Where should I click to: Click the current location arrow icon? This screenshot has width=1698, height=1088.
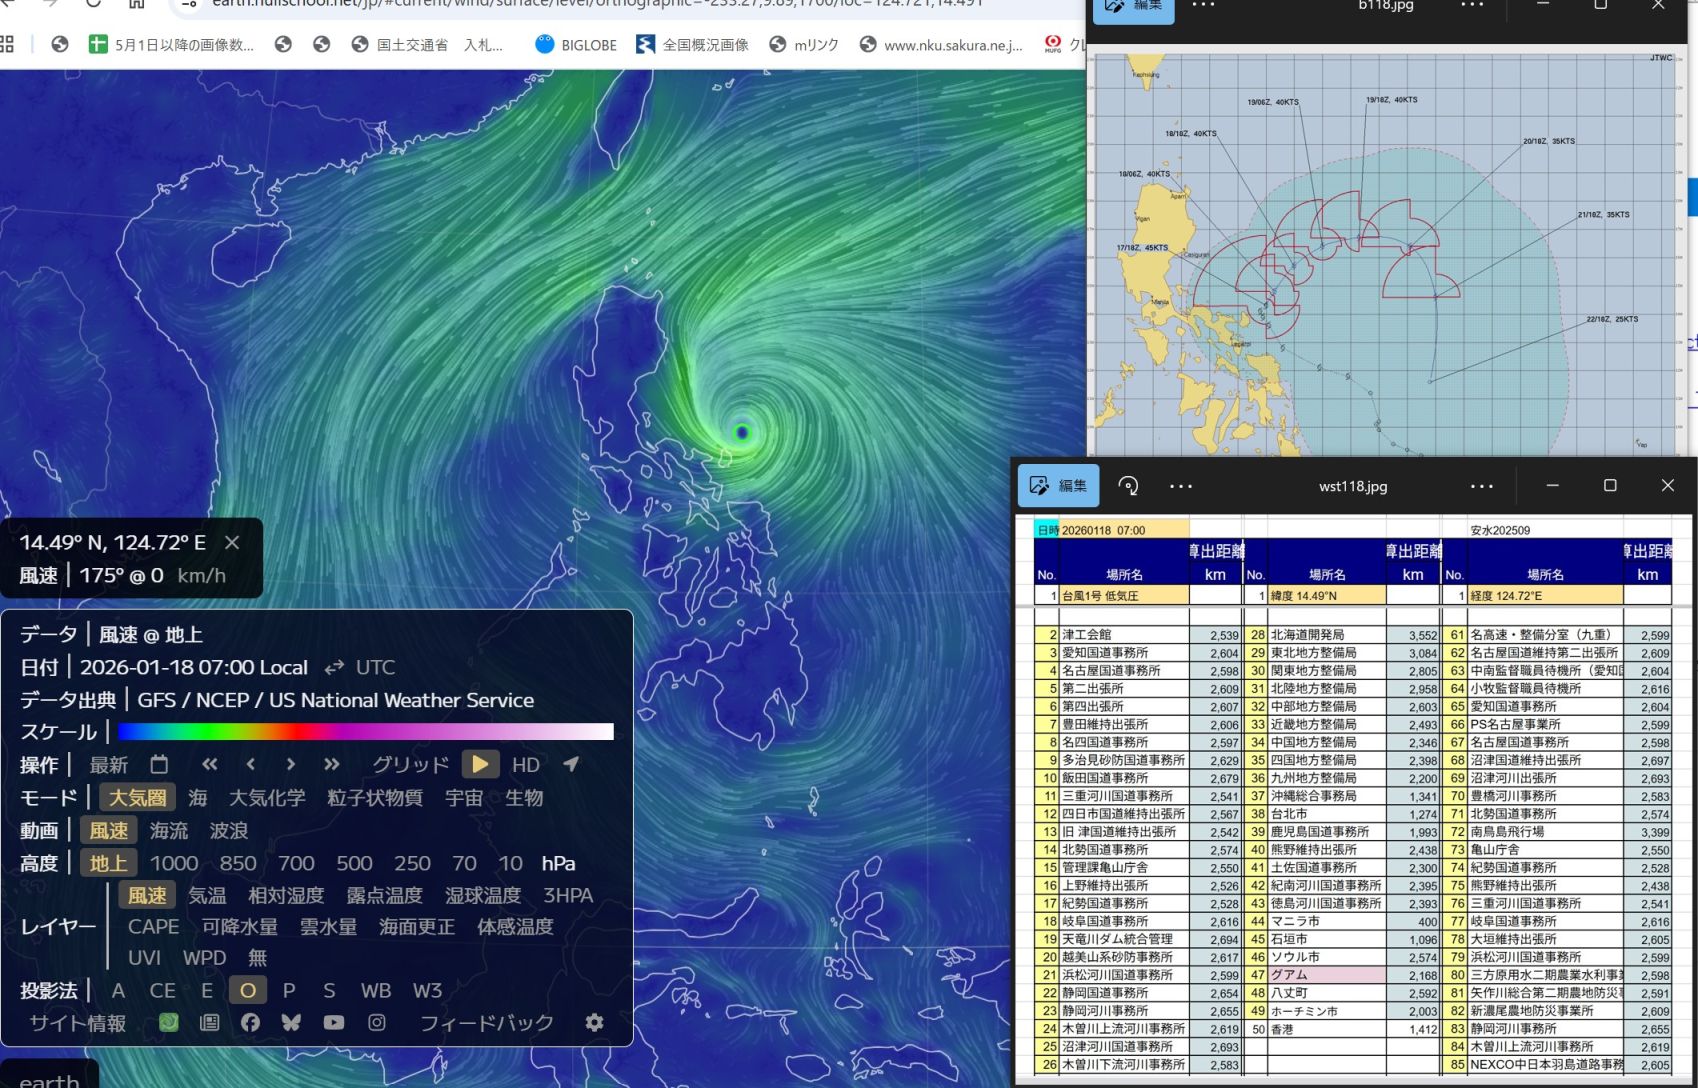[x=571, y=765]
